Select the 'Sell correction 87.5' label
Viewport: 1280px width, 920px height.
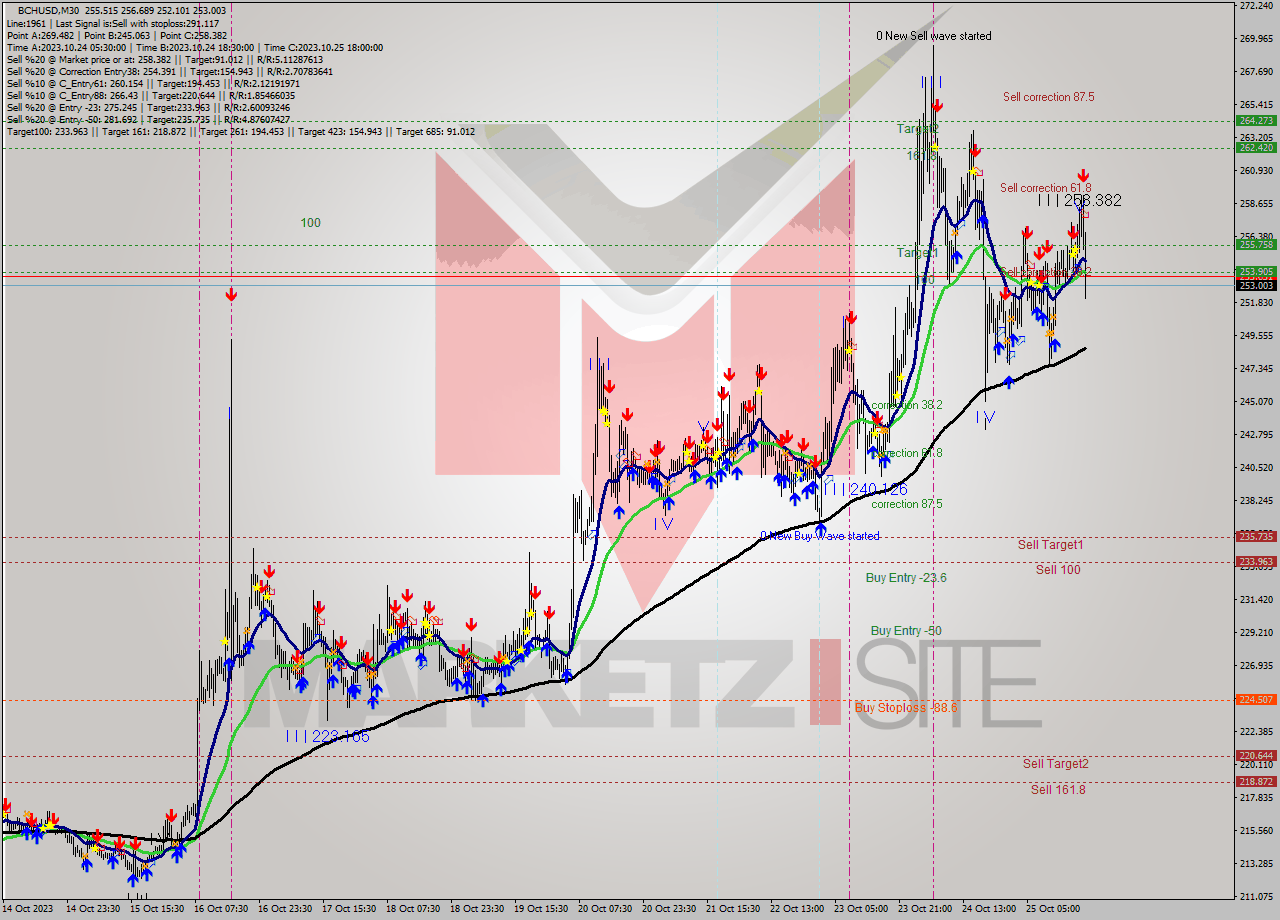1049,97
